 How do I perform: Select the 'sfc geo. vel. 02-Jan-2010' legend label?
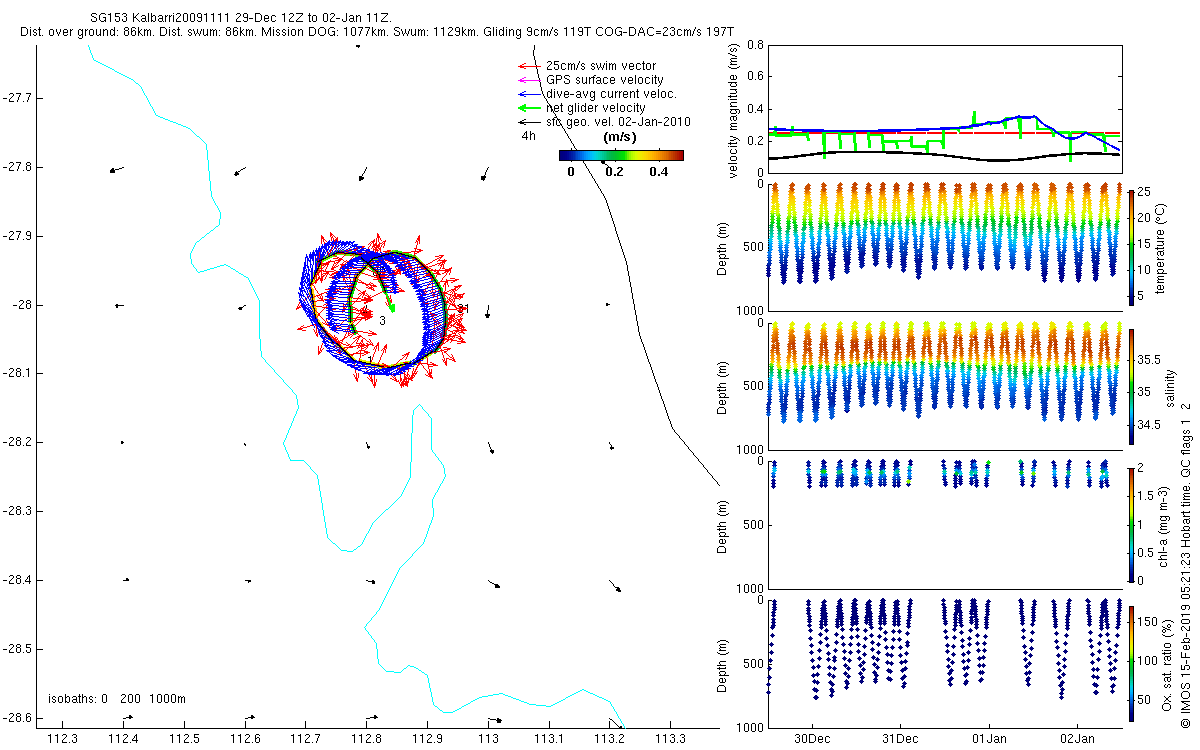(618, 122)
